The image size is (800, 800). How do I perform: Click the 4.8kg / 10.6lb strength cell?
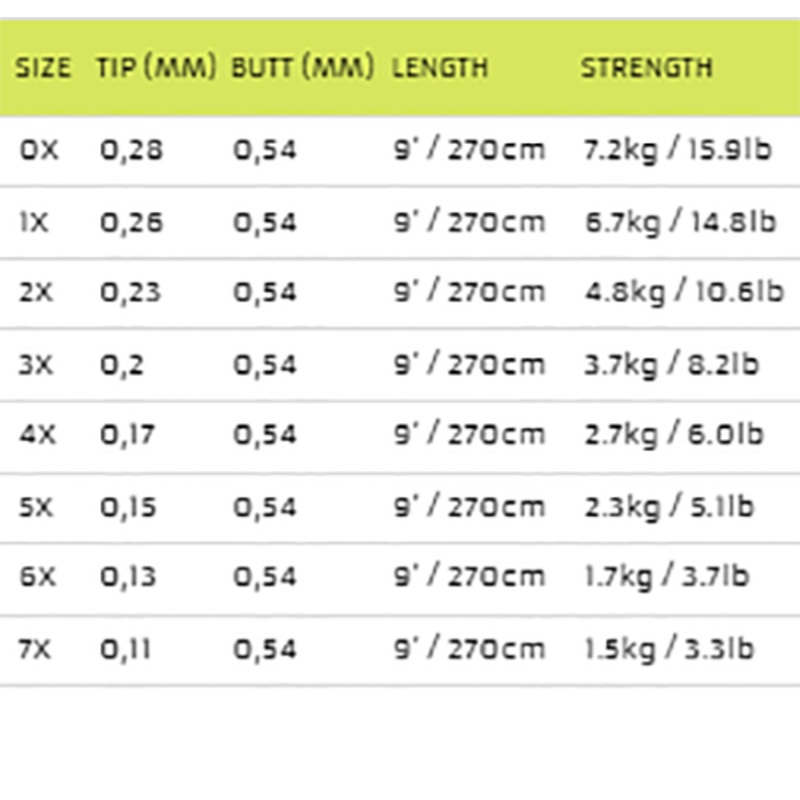point(683,293)
